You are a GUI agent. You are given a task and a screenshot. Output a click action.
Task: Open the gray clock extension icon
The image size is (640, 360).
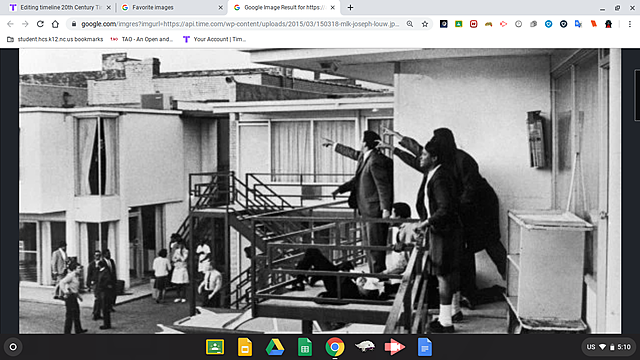pyautogui.click(x=518, y=24)
